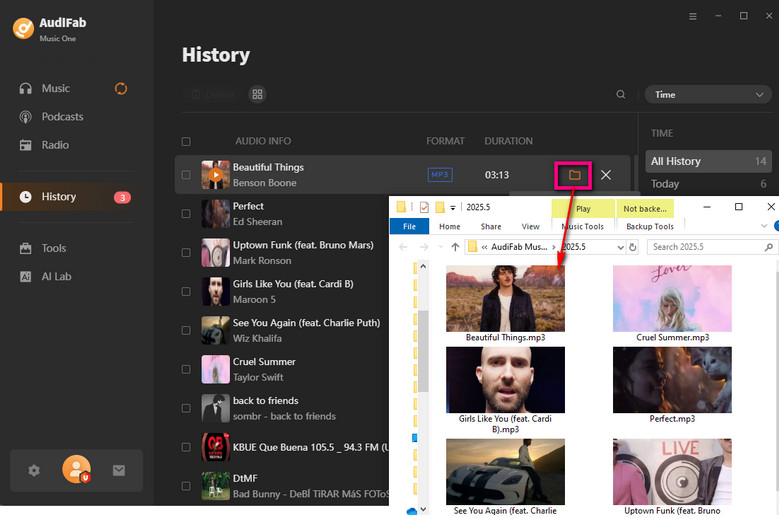Open Explorer quick access toolbar dropdown
Viewport: 779px width, 518px height.
(x=453, y=208)
